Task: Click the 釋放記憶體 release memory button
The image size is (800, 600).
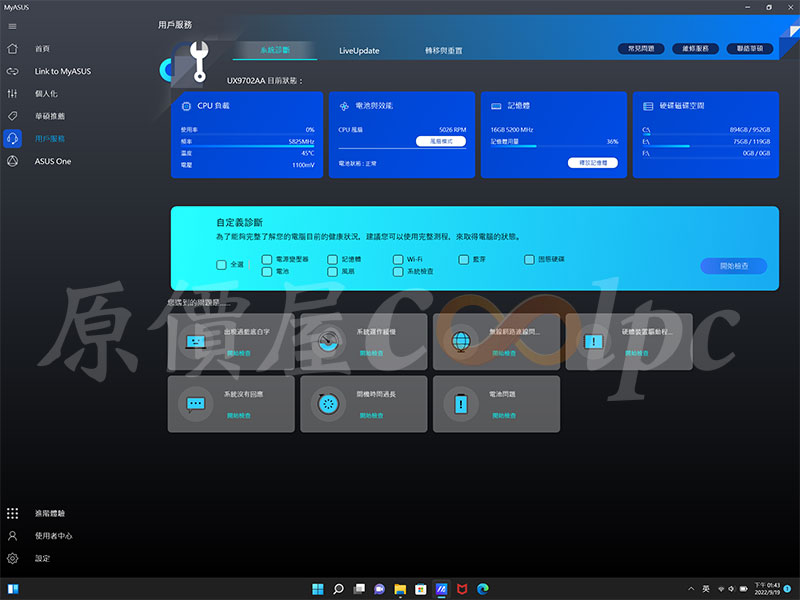Action: 593,163
